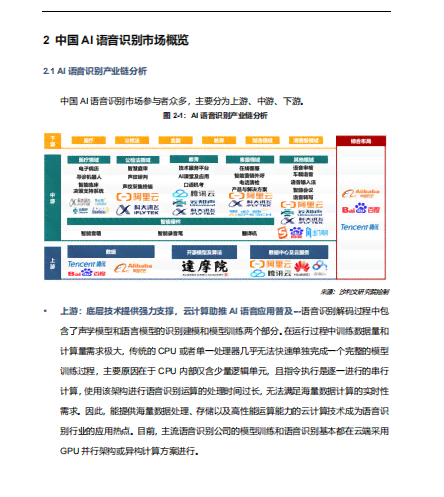Click the teal 智能硬件 bar
The image size is (444, 497).
(x=171, y=222)
